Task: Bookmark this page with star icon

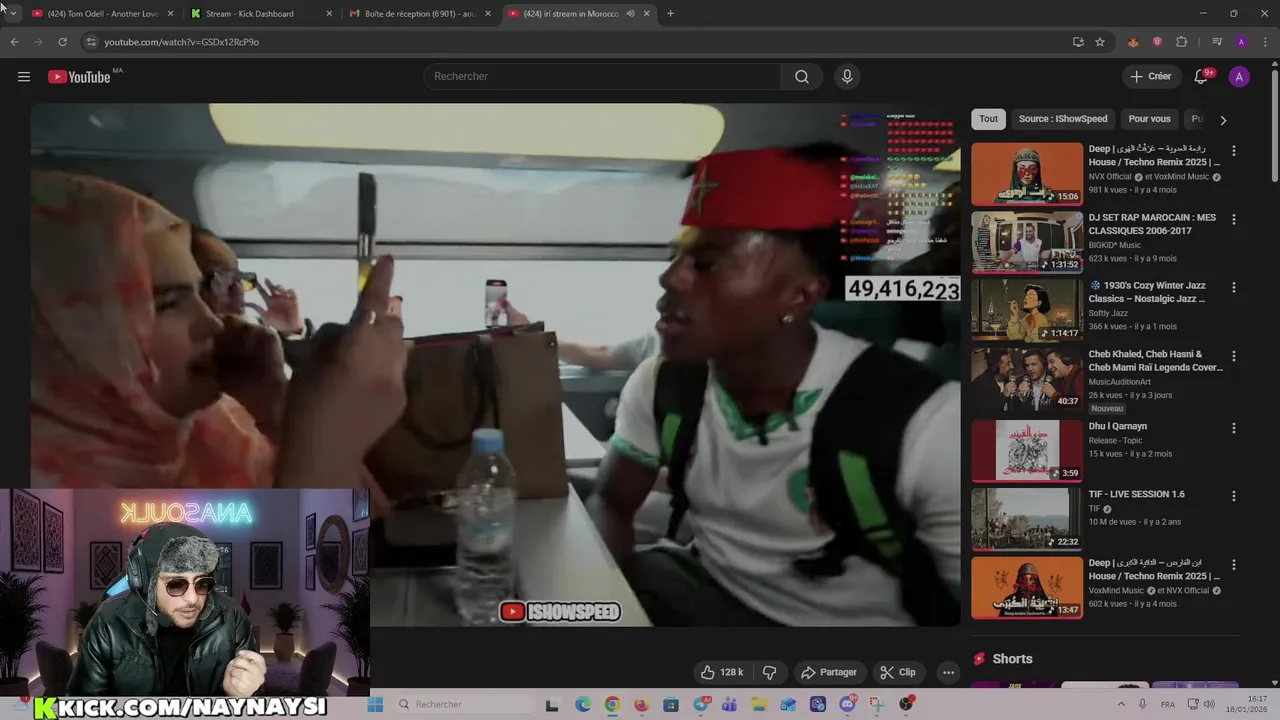Action: pos(1100,42)
